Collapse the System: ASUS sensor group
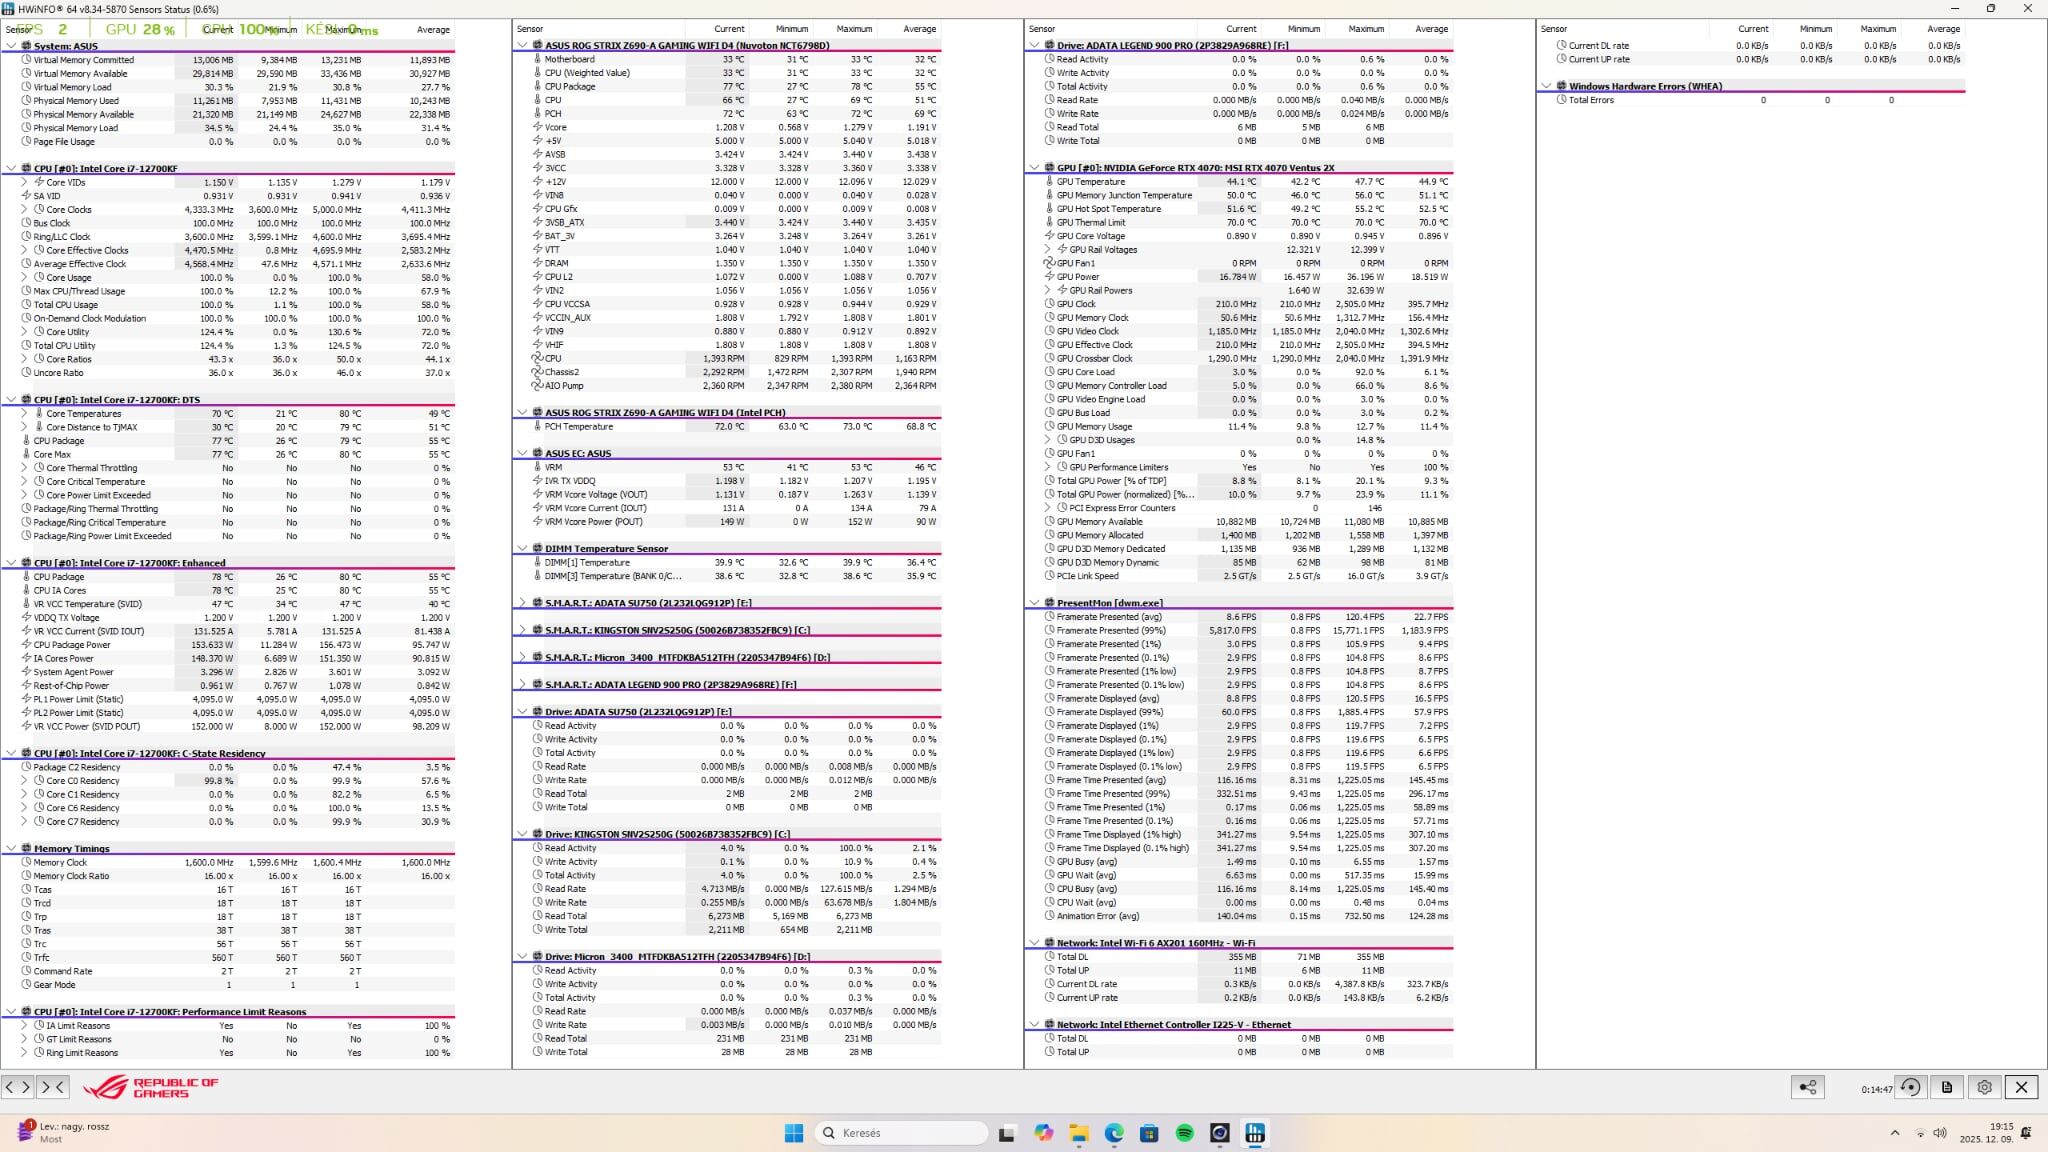2048x1152 pixels. pyautogui.click(x=12, y=46)
